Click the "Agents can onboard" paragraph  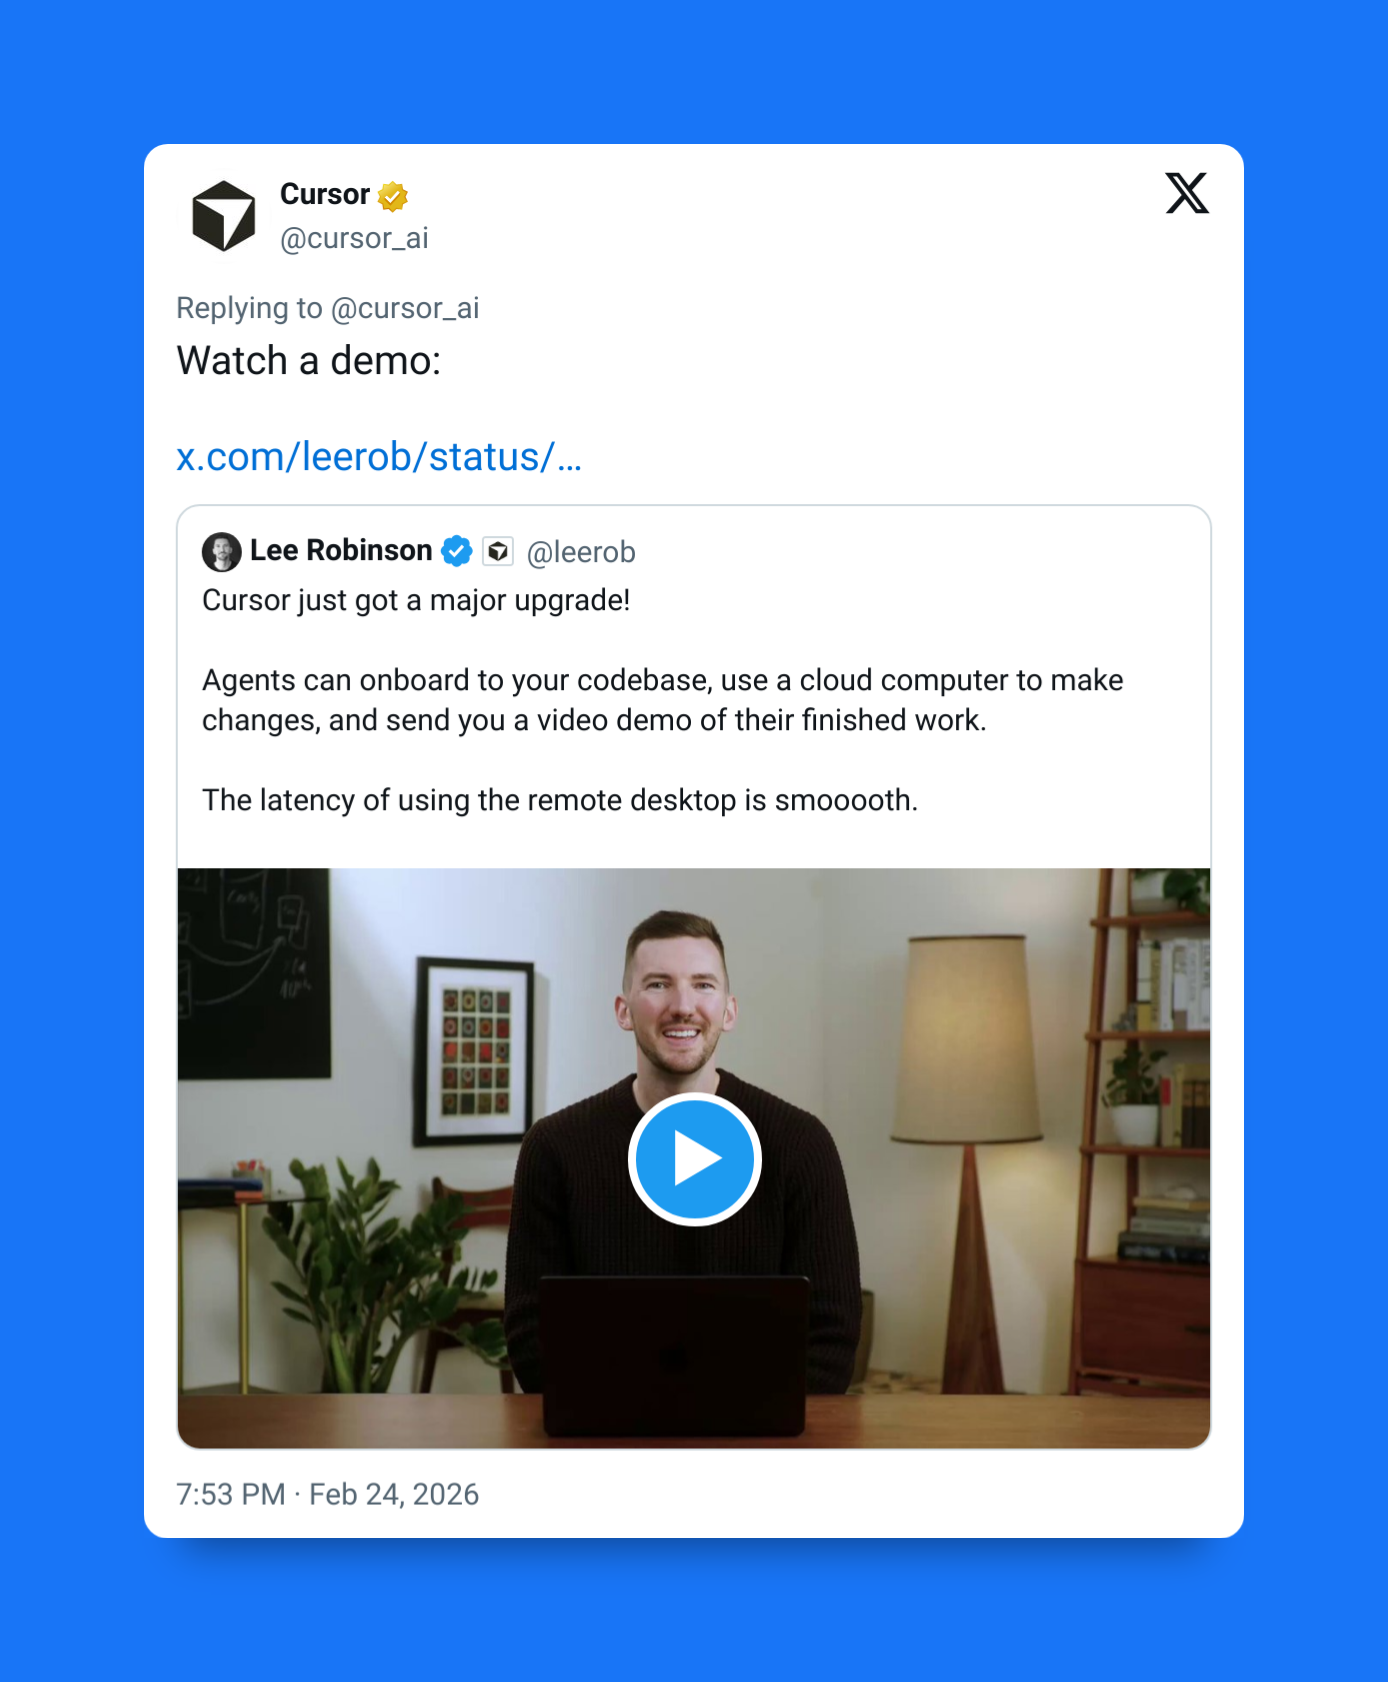pyautogui.click(x=663, y=700)
